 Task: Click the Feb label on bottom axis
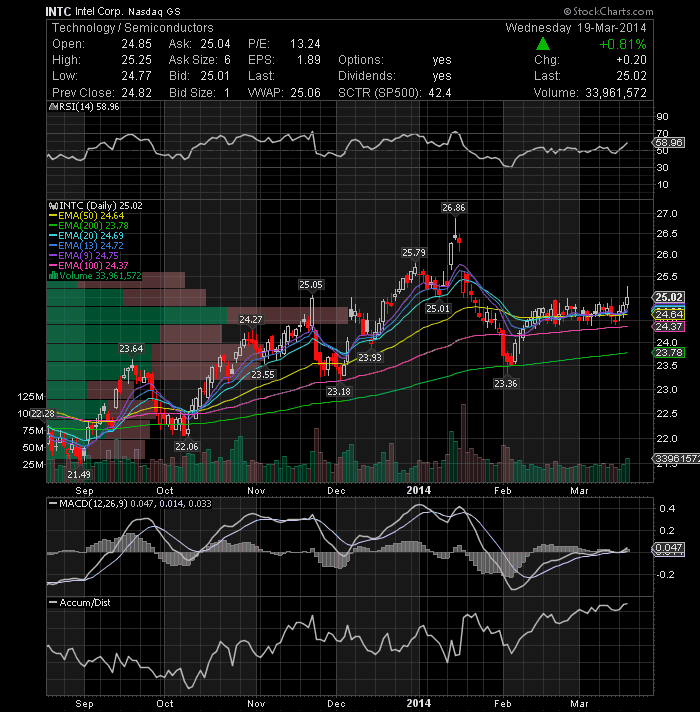pyautogui.click(x=503, y=703)
